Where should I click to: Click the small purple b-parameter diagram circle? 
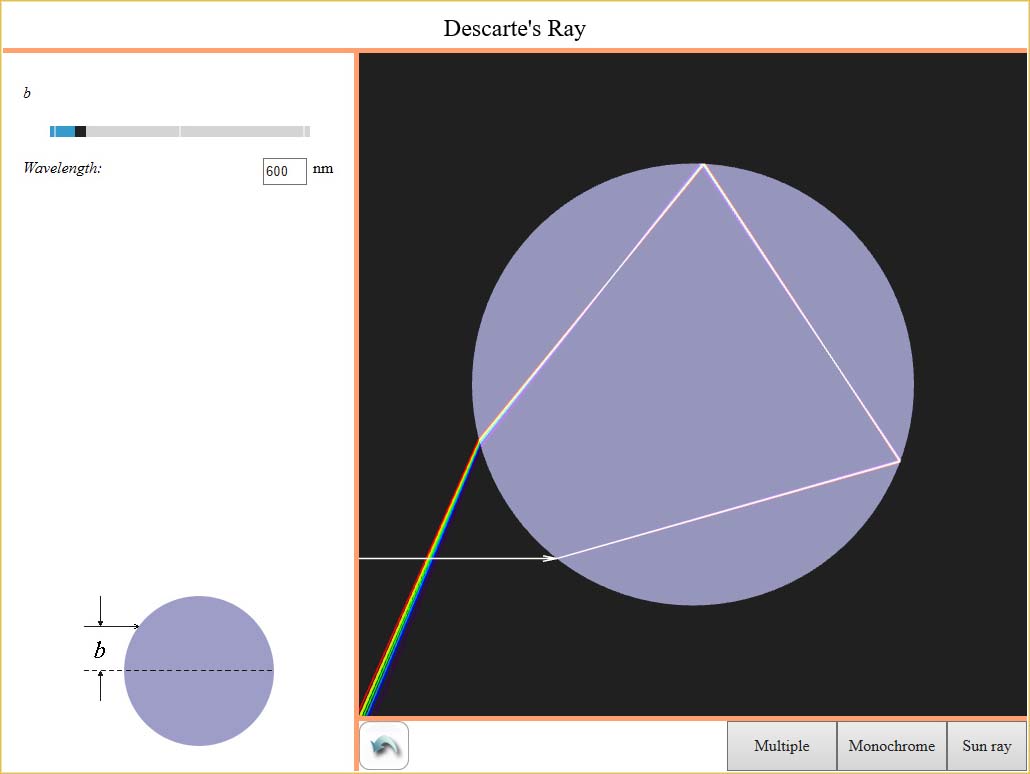coord(199,671)
